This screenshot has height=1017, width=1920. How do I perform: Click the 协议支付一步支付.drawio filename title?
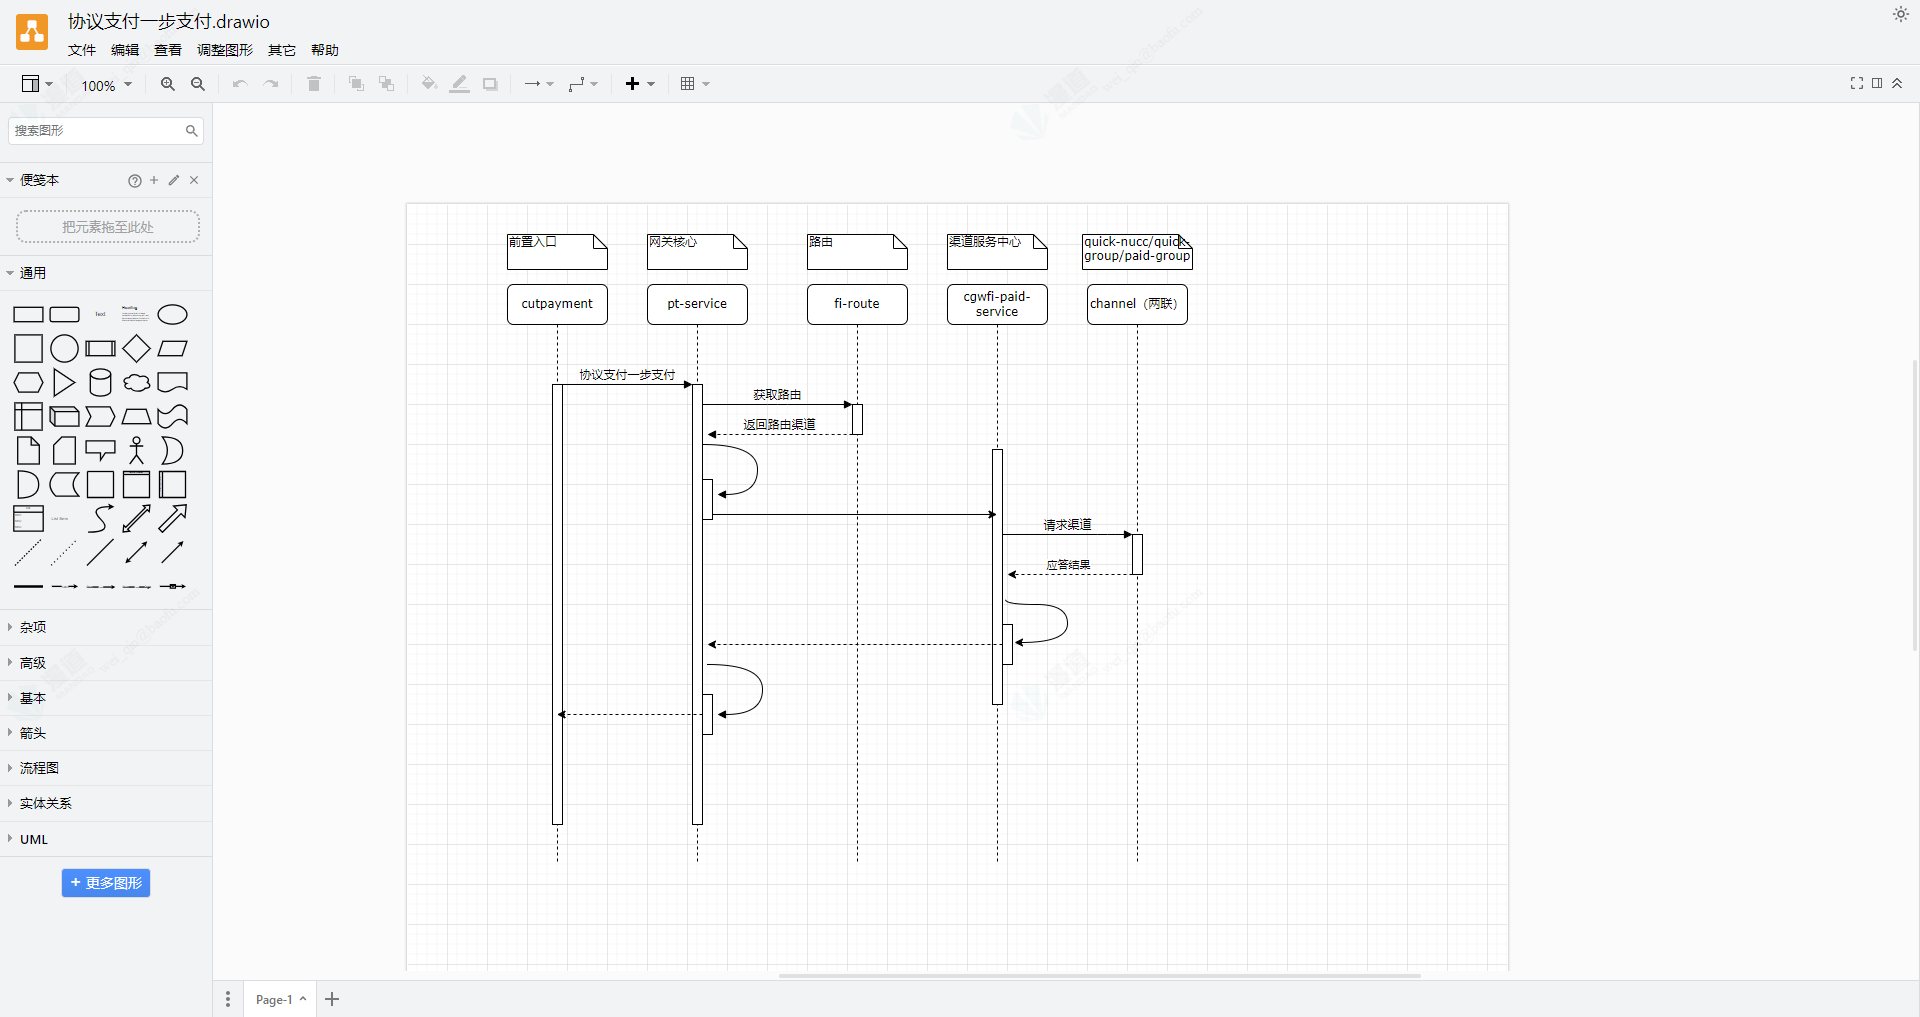click(169, 22)
